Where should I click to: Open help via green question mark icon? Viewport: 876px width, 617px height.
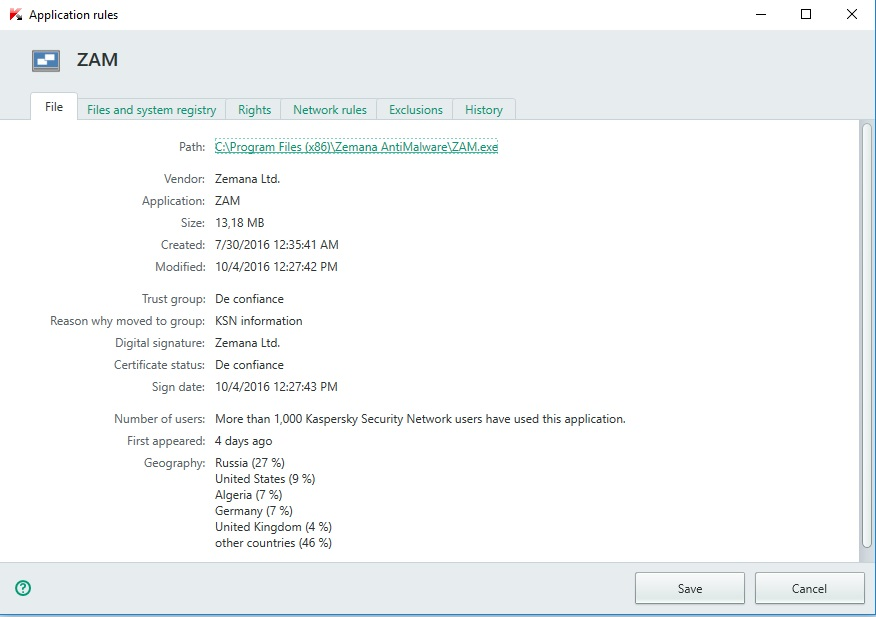coord(23,588)
